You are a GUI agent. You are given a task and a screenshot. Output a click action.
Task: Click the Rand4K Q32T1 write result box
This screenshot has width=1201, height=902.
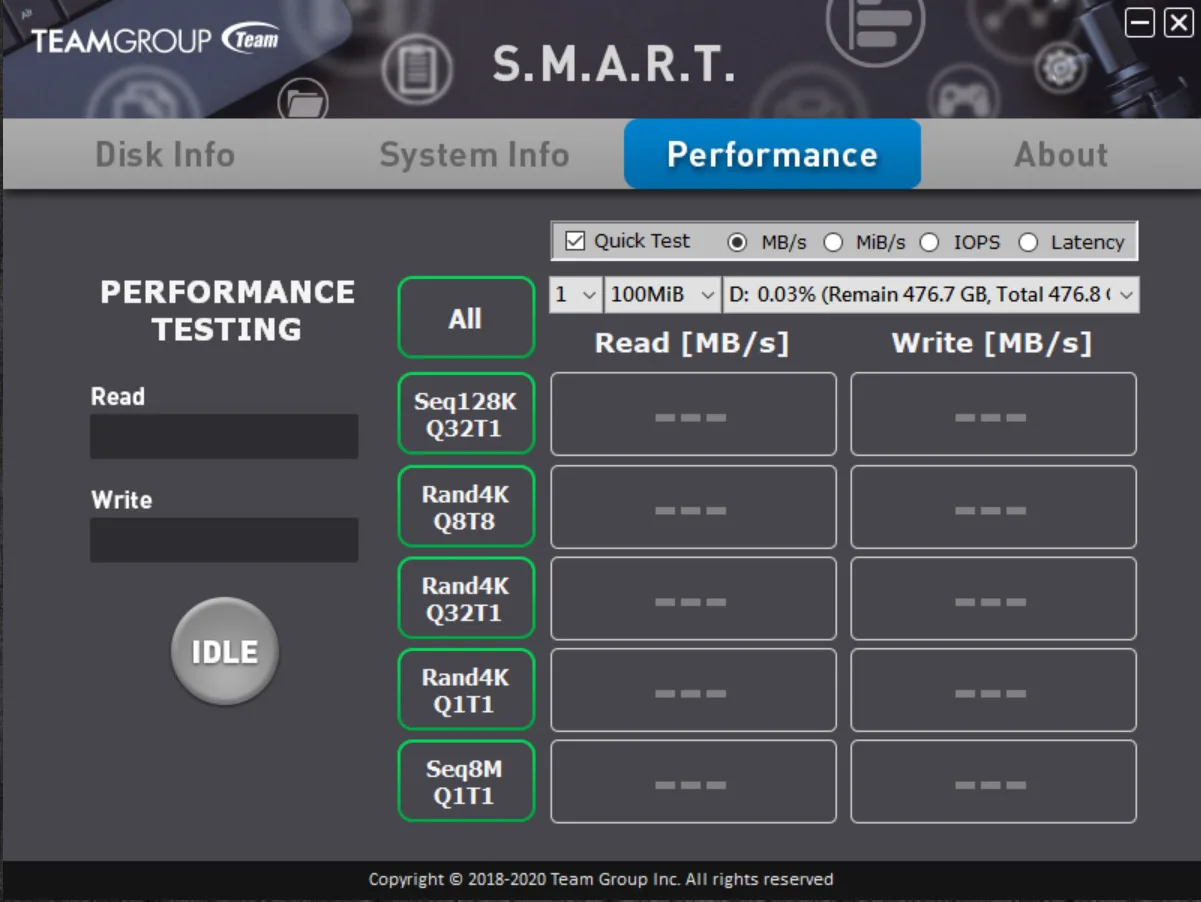[x=993, y=598]
